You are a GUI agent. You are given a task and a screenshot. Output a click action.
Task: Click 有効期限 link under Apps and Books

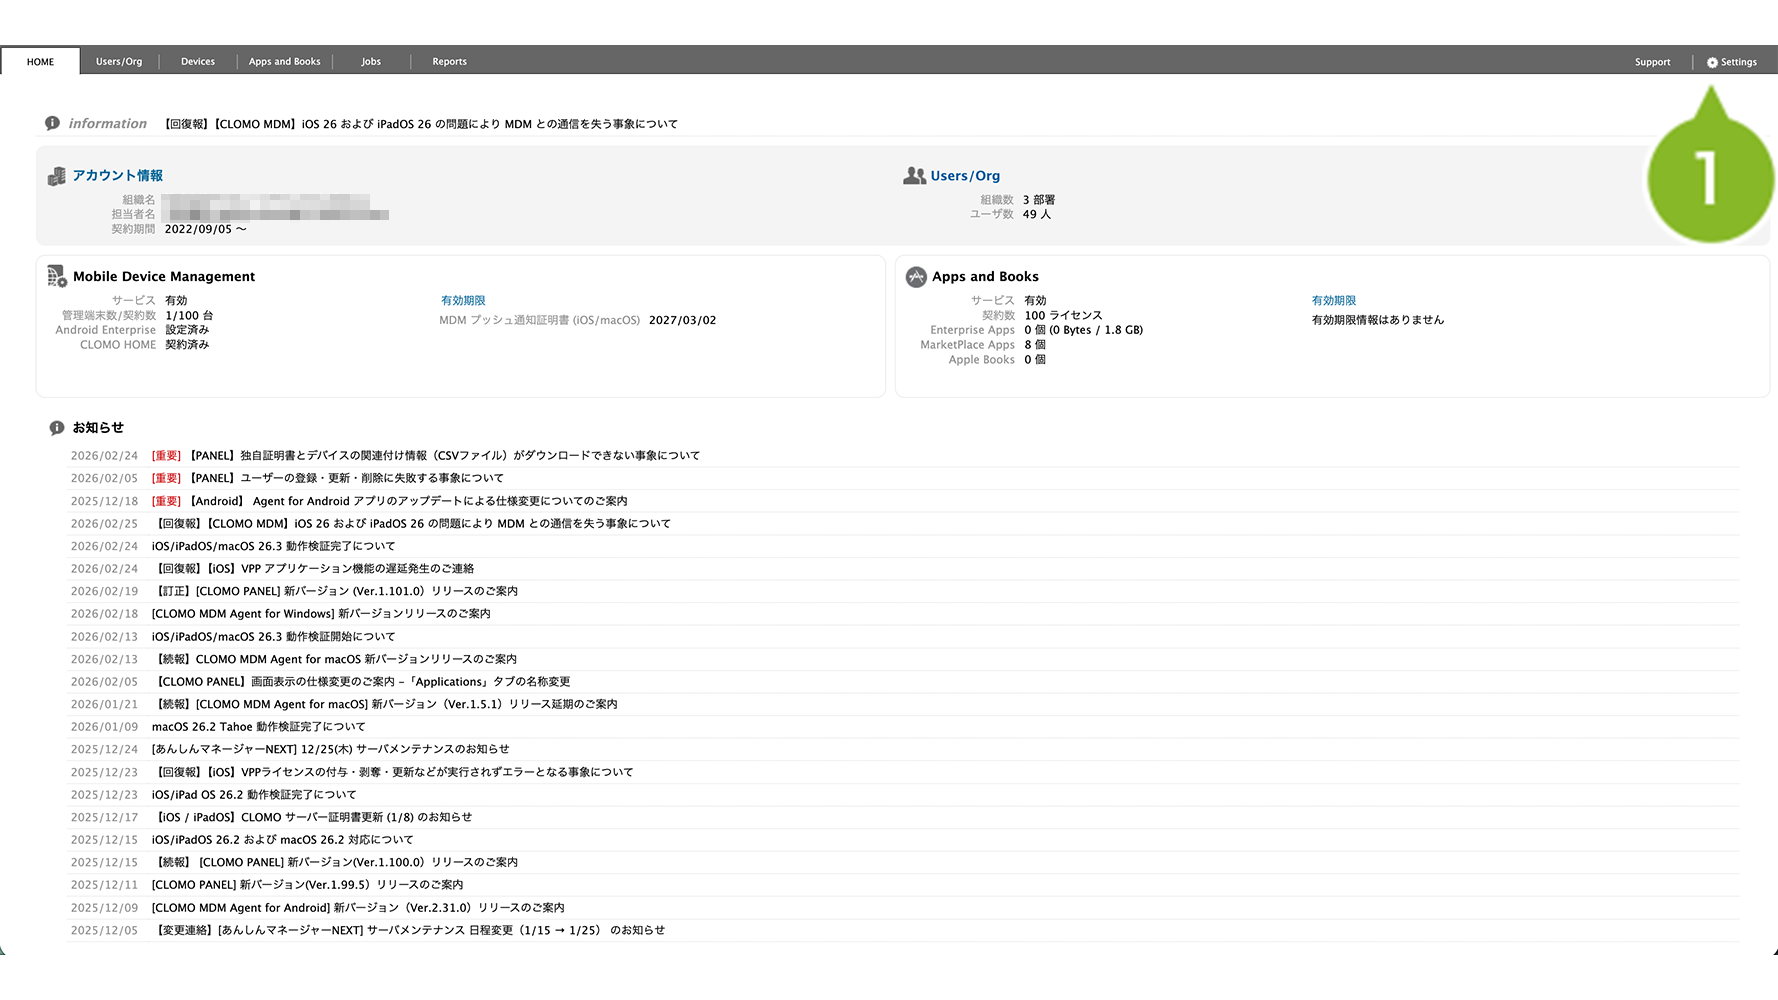(1334, 301)
